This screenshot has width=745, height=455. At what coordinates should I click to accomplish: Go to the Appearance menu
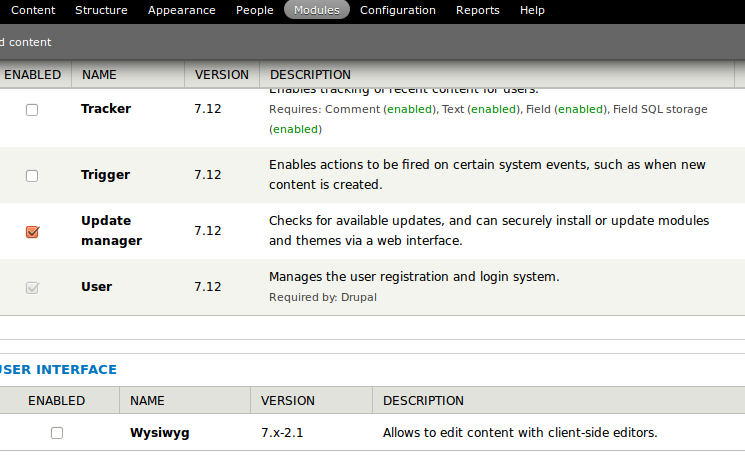coord(181,10)
